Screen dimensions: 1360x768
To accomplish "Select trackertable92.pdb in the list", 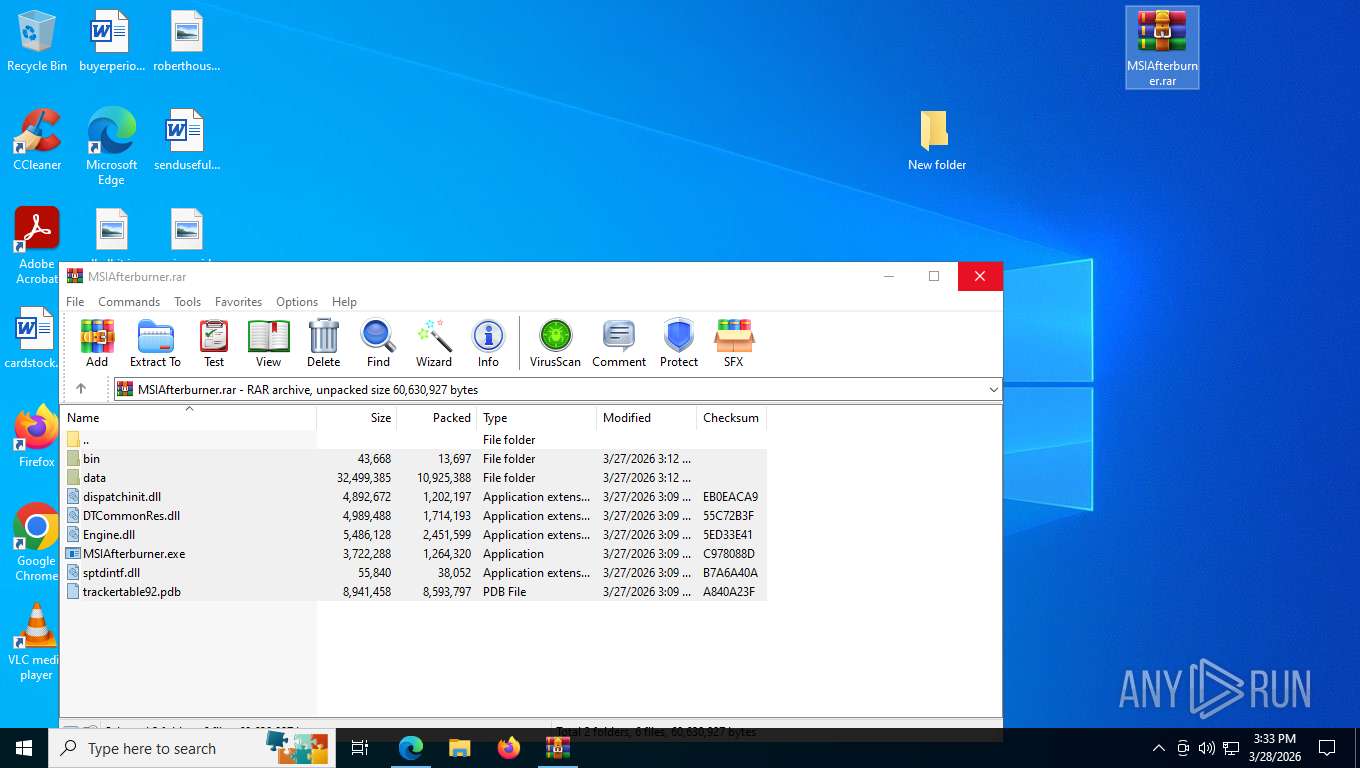I will coord(414,592).
